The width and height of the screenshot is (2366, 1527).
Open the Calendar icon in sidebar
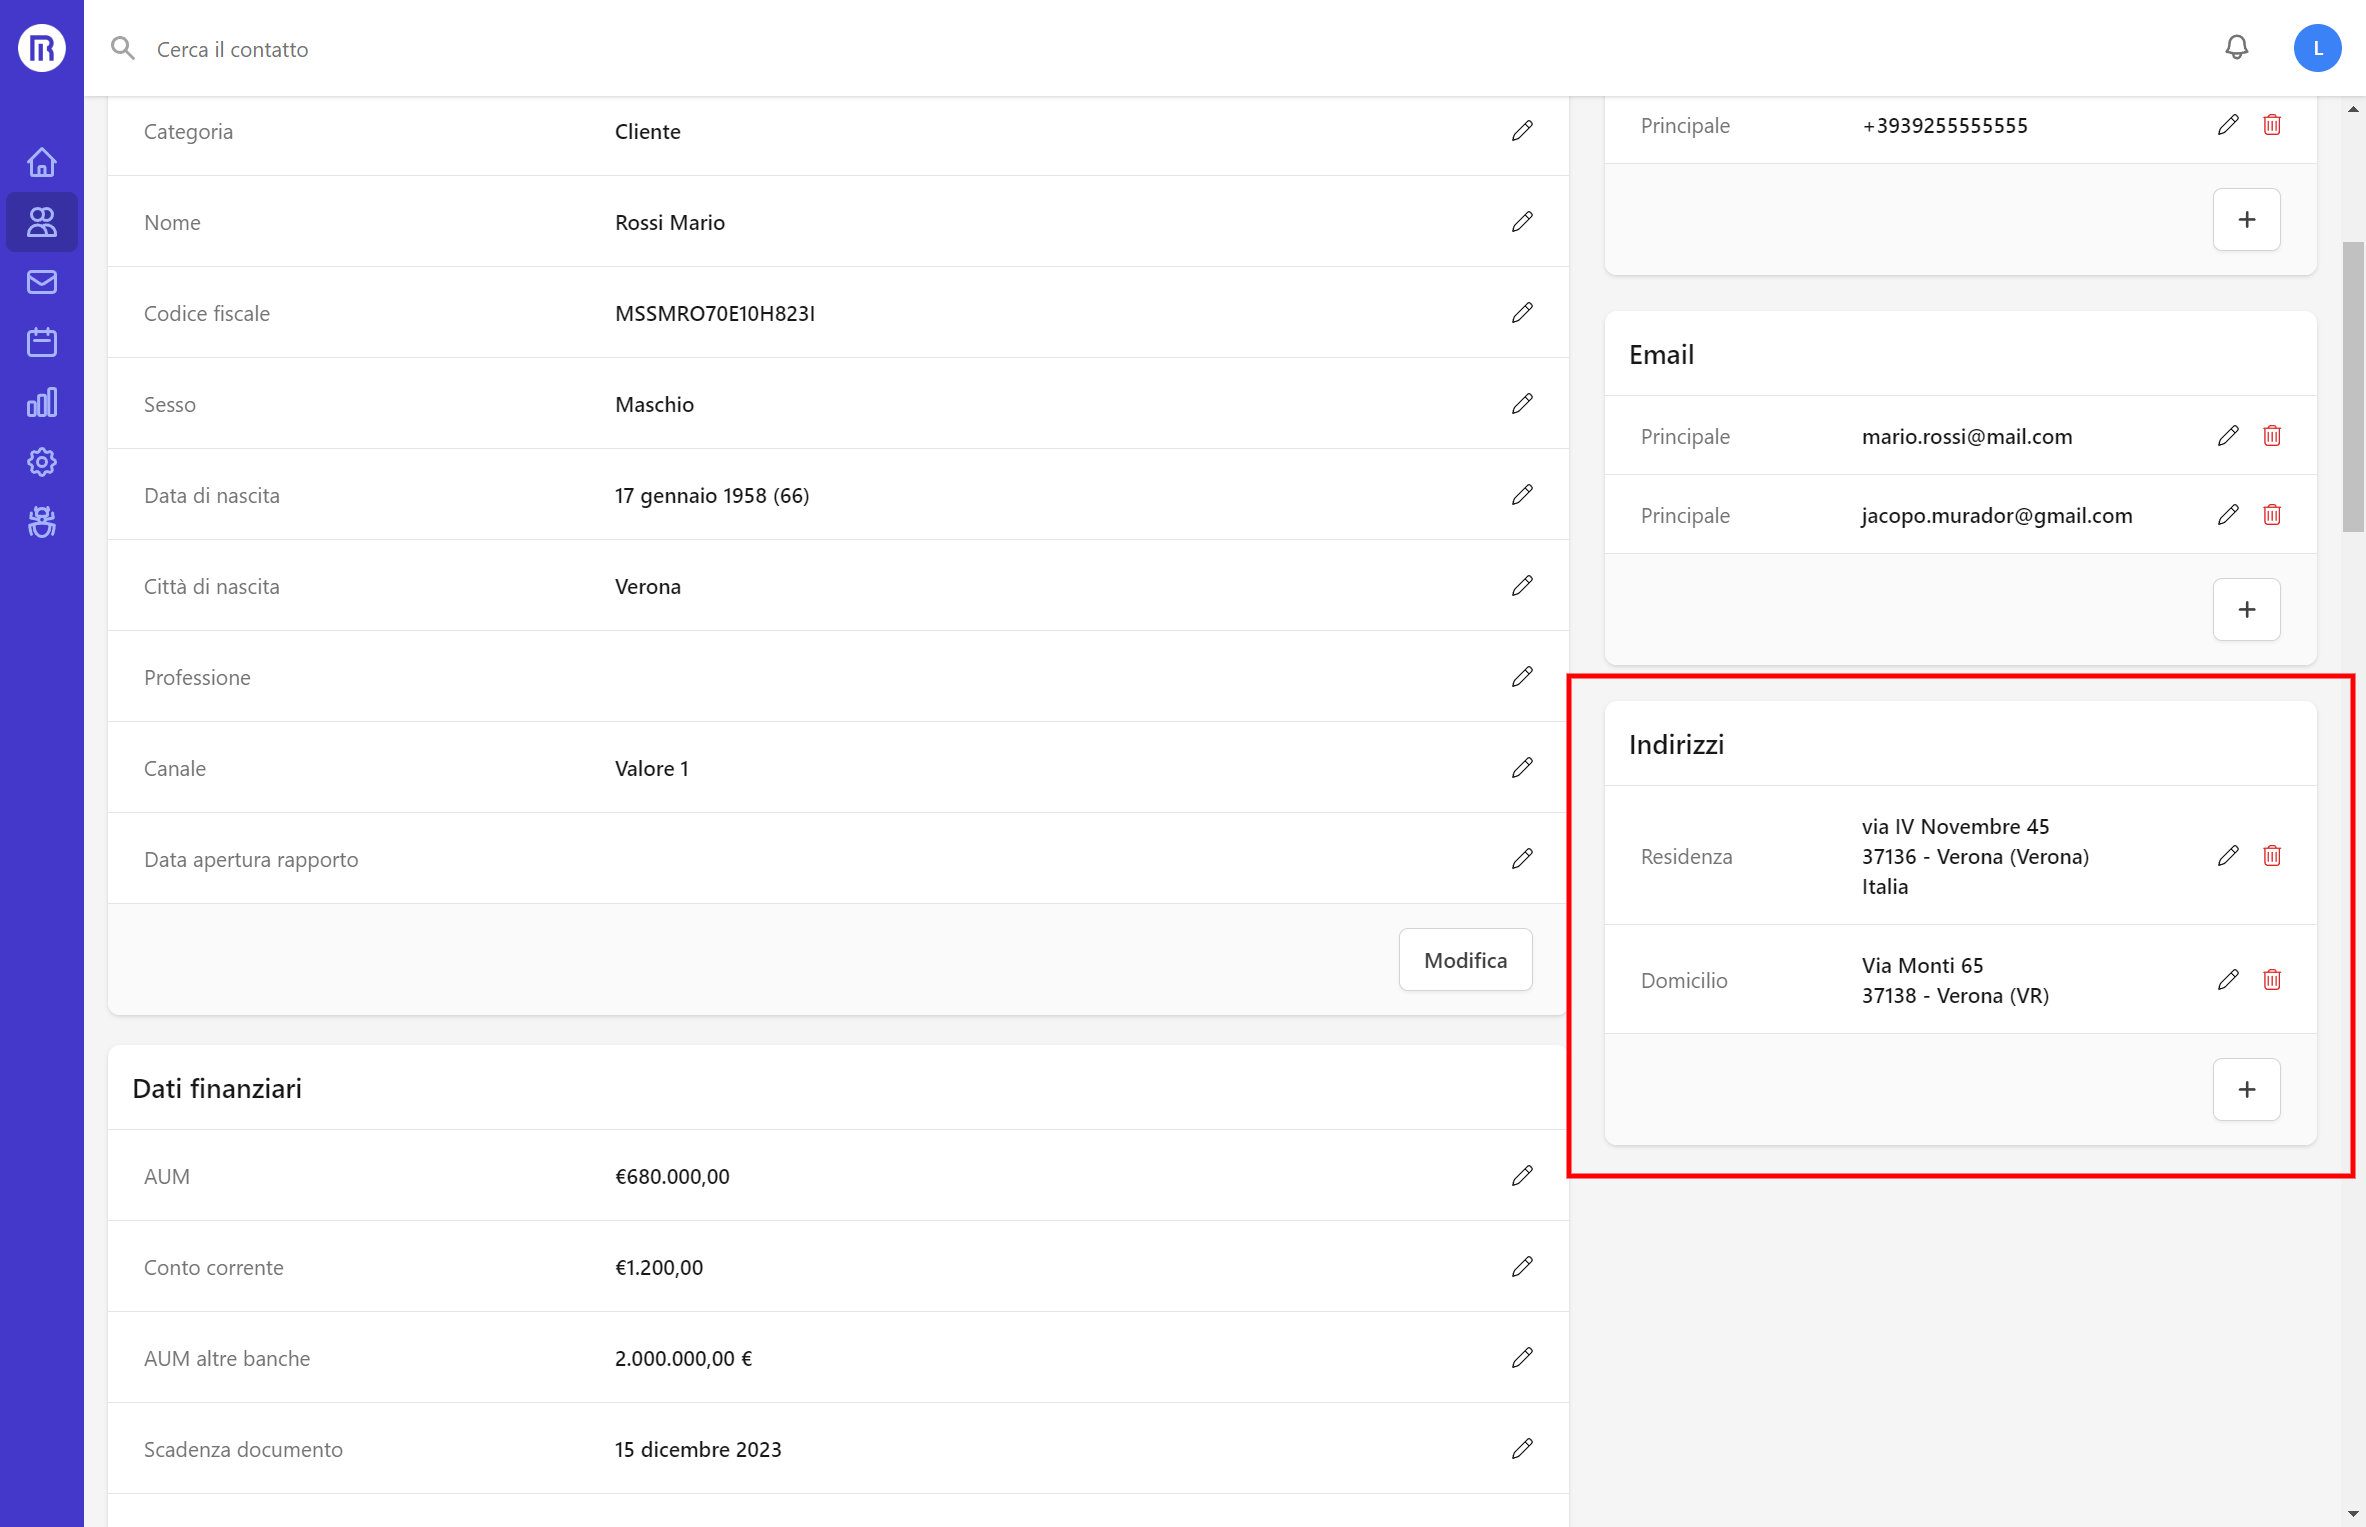[41, 342]
